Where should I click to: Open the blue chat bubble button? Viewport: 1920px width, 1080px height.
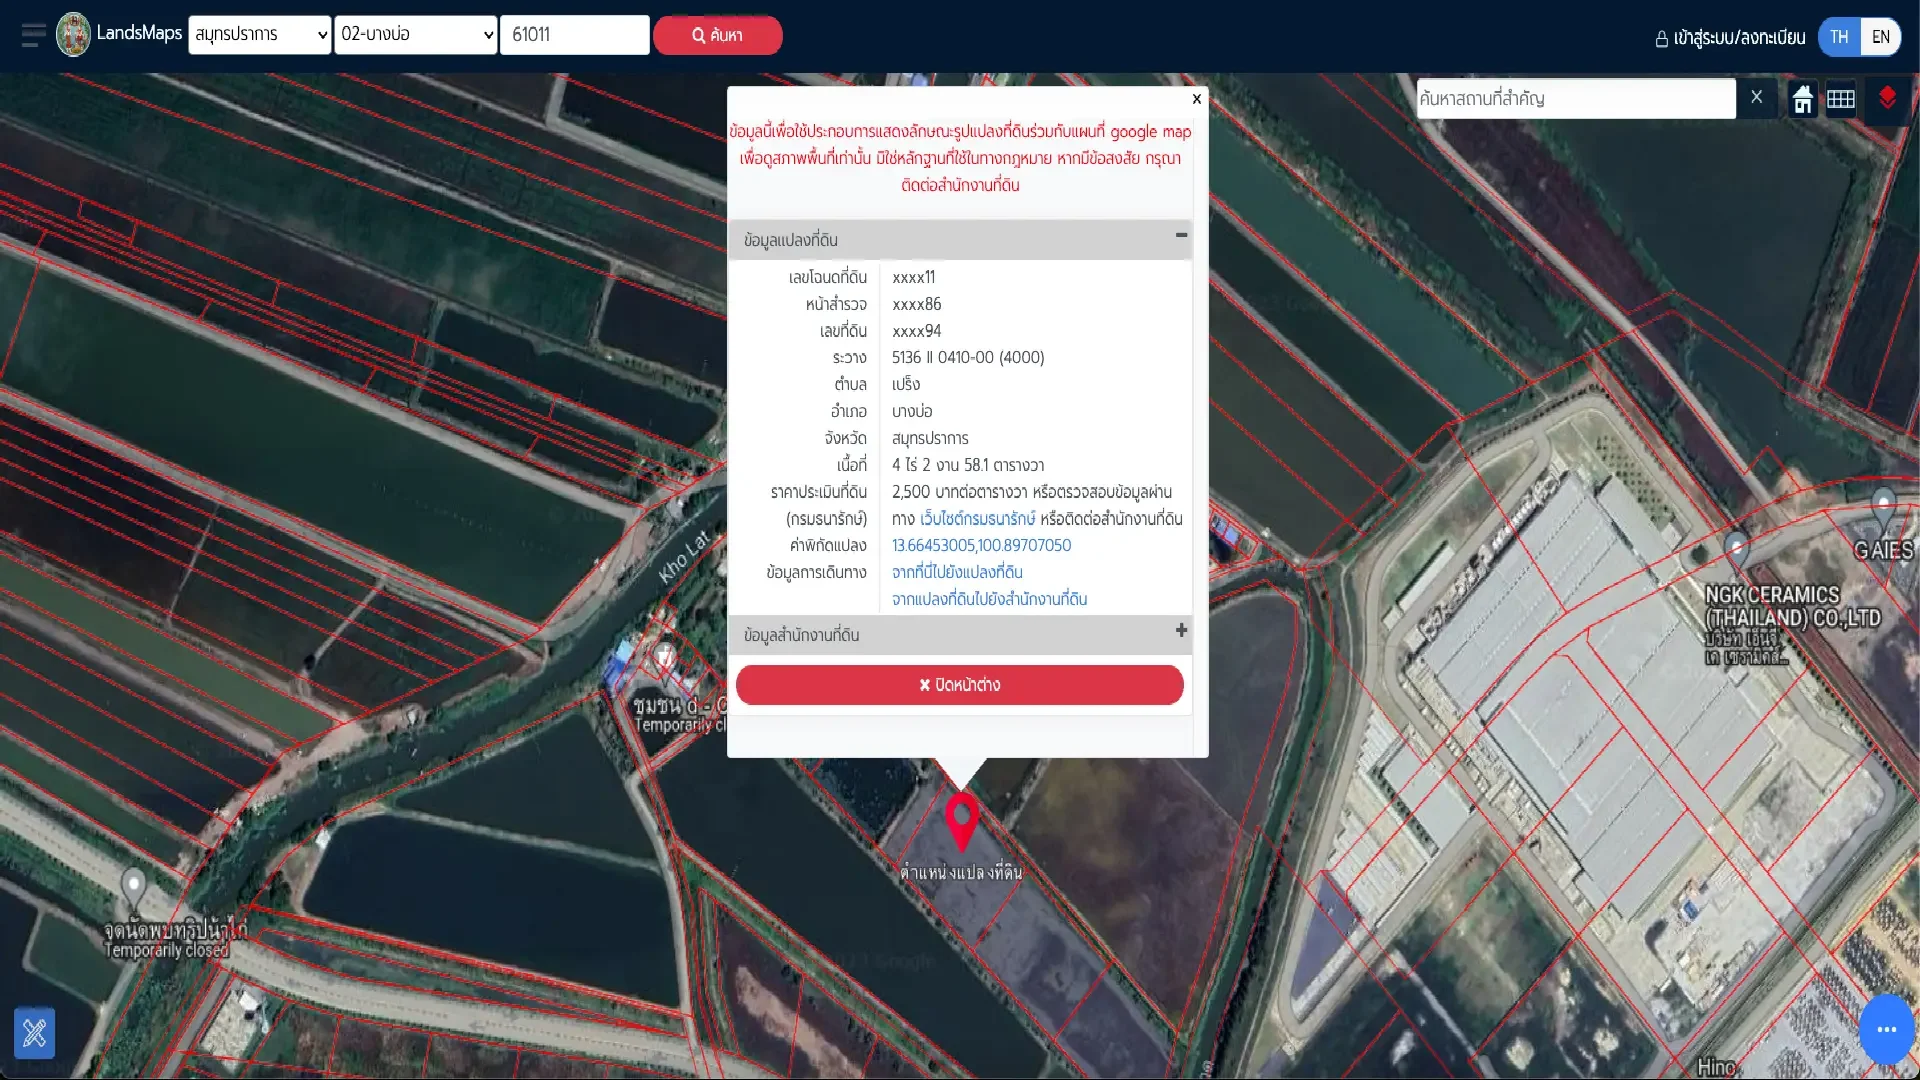coord(1886,1029)
